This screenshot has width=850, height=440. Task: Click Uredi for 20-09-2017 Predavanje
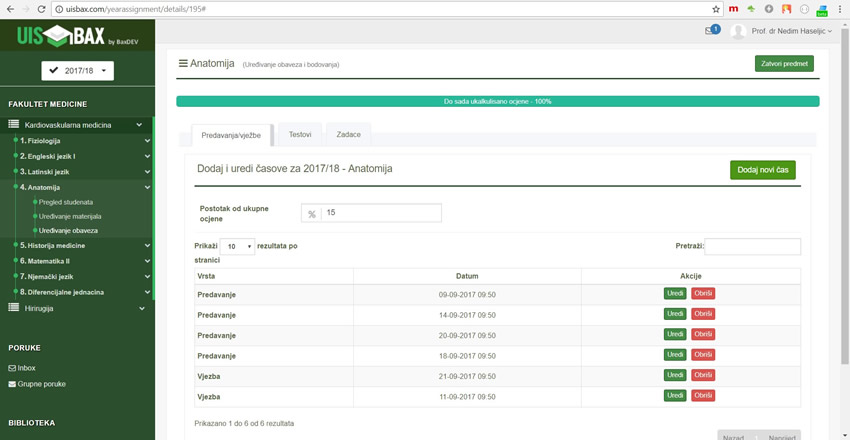coord(675,334)
